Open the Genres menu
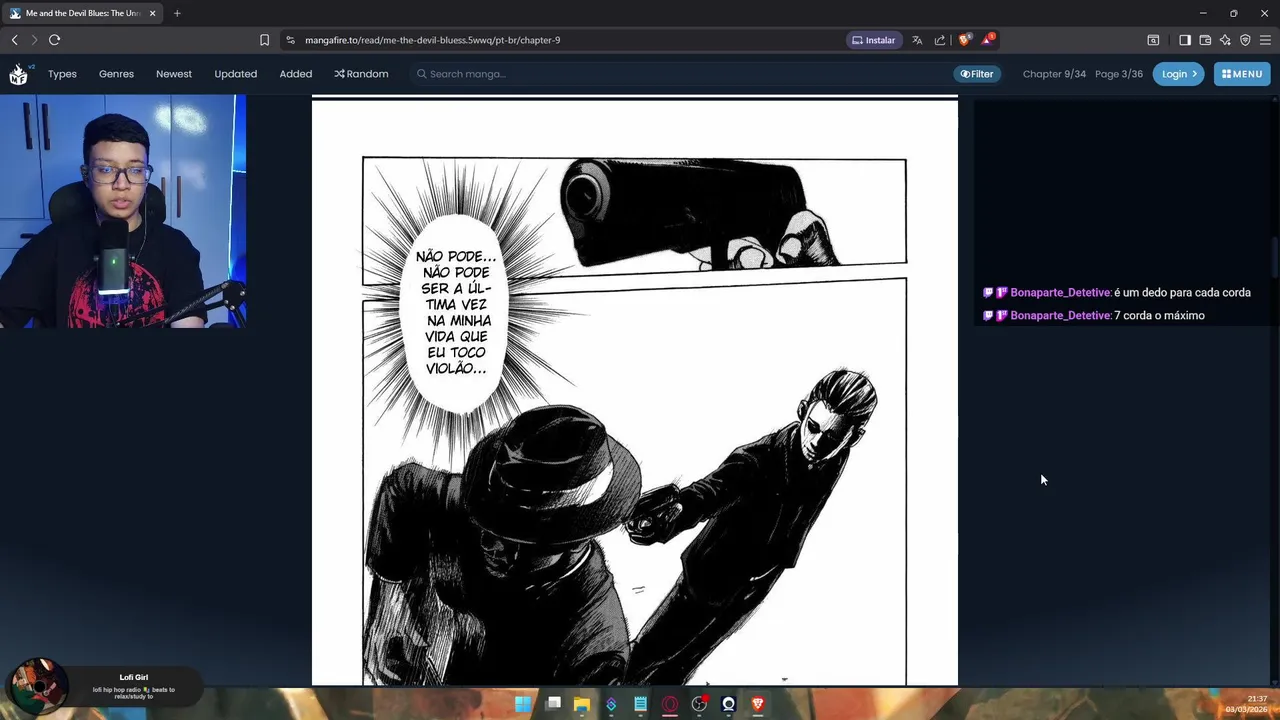The image size is (1280, 720). (x=116, y=74)
